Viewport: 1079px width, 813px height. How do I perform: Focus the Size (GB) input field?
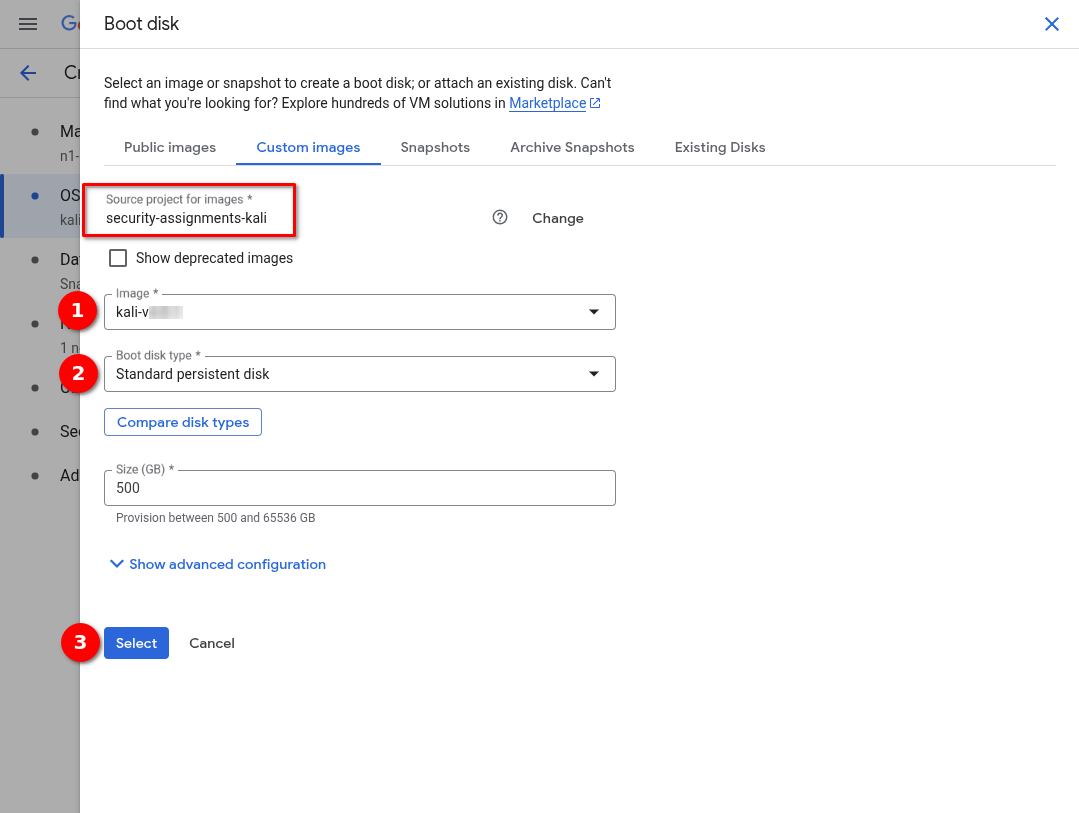[360, 488]
